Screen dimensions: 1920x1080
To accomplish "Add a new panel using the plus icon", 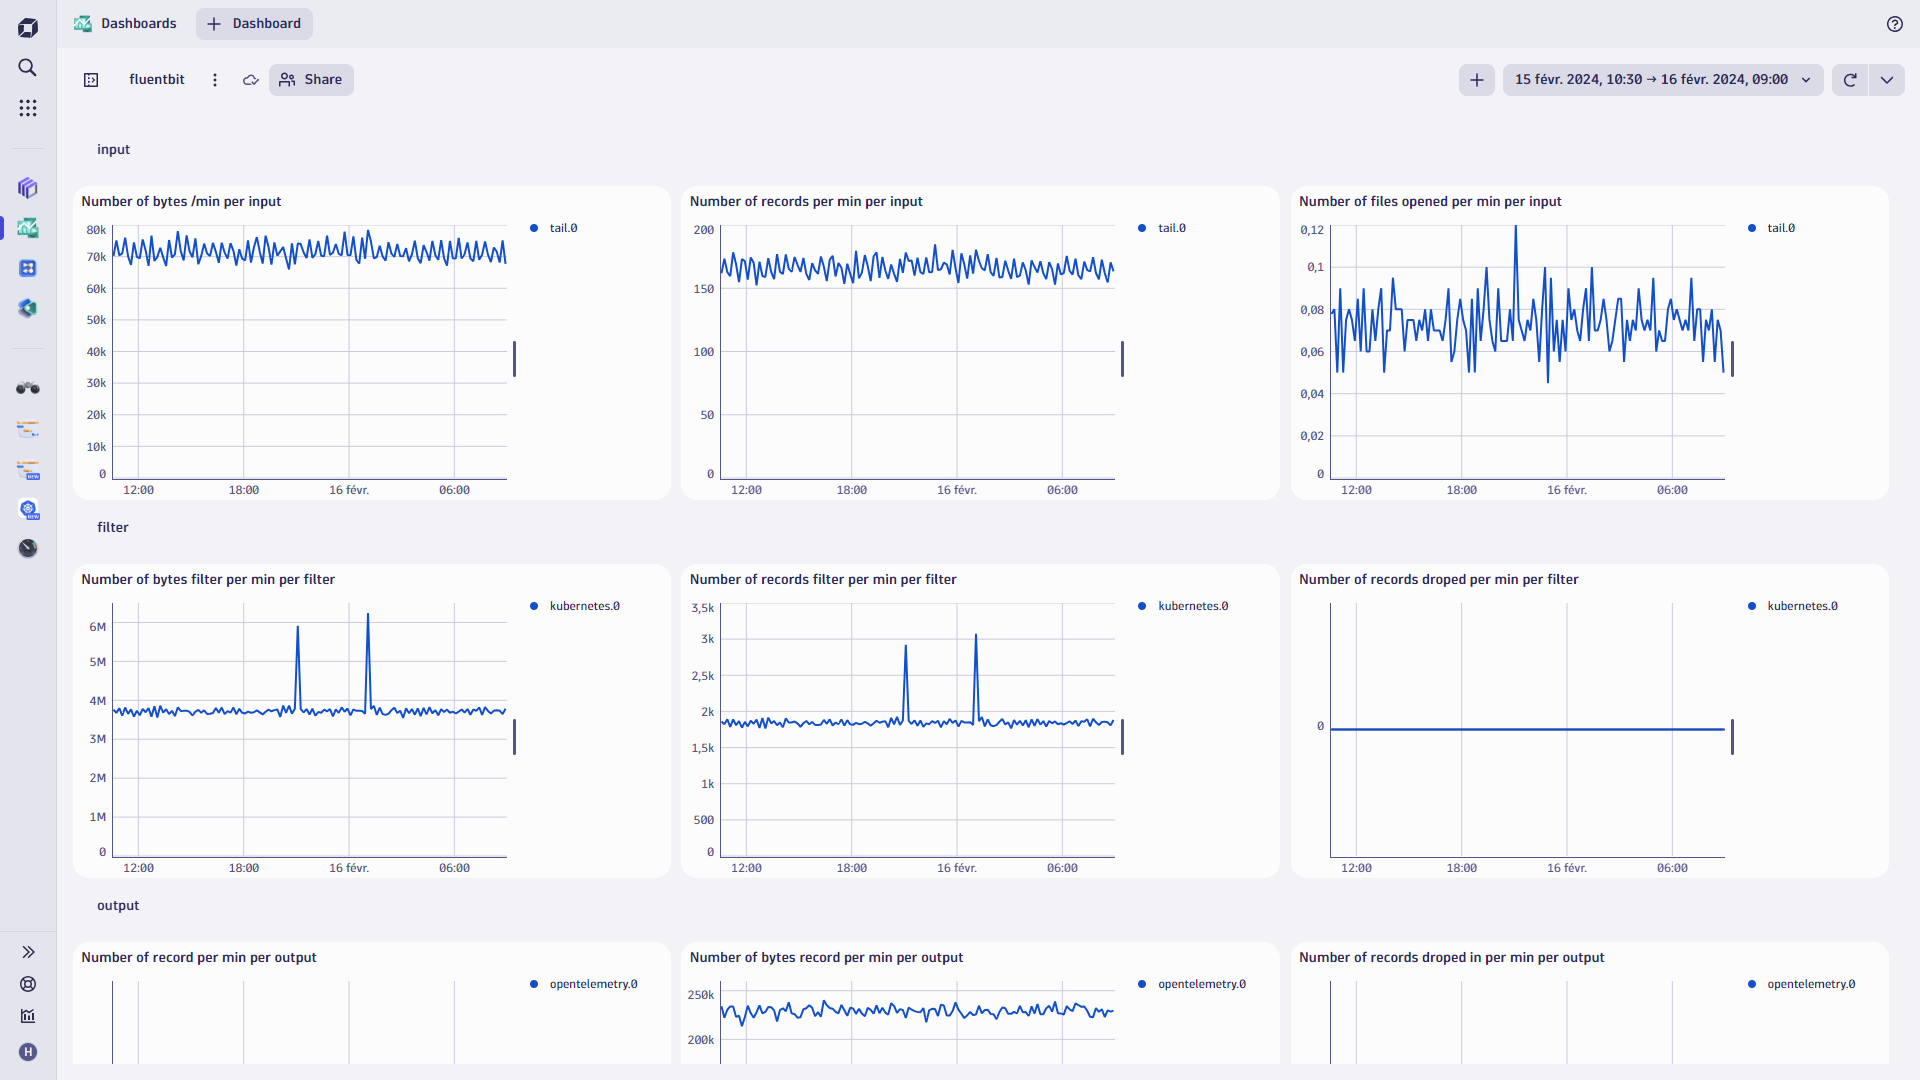I will click(1477, 79).
